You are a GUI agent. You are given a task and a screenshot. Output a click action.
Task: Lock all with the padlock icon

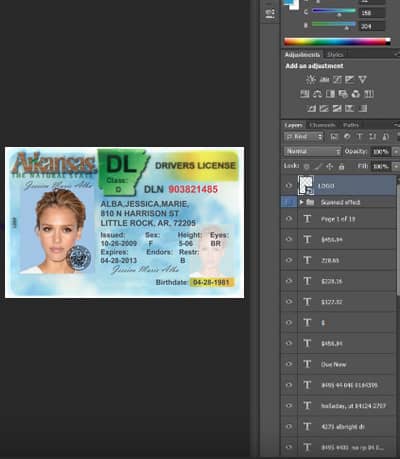coord(341,166)
